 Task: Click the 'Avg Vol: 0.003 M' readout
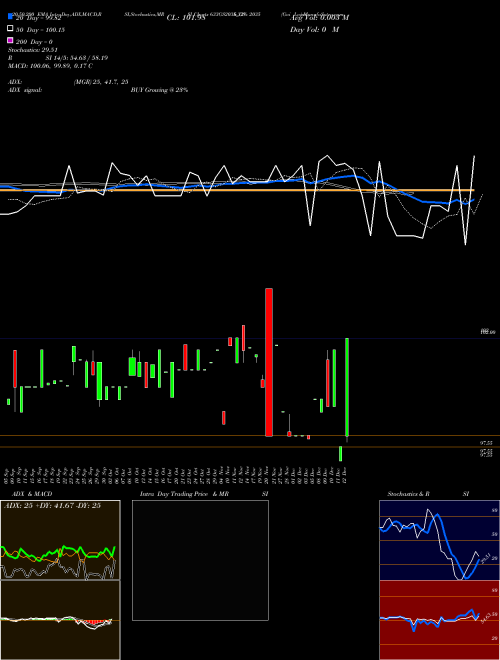click(320, 18)
